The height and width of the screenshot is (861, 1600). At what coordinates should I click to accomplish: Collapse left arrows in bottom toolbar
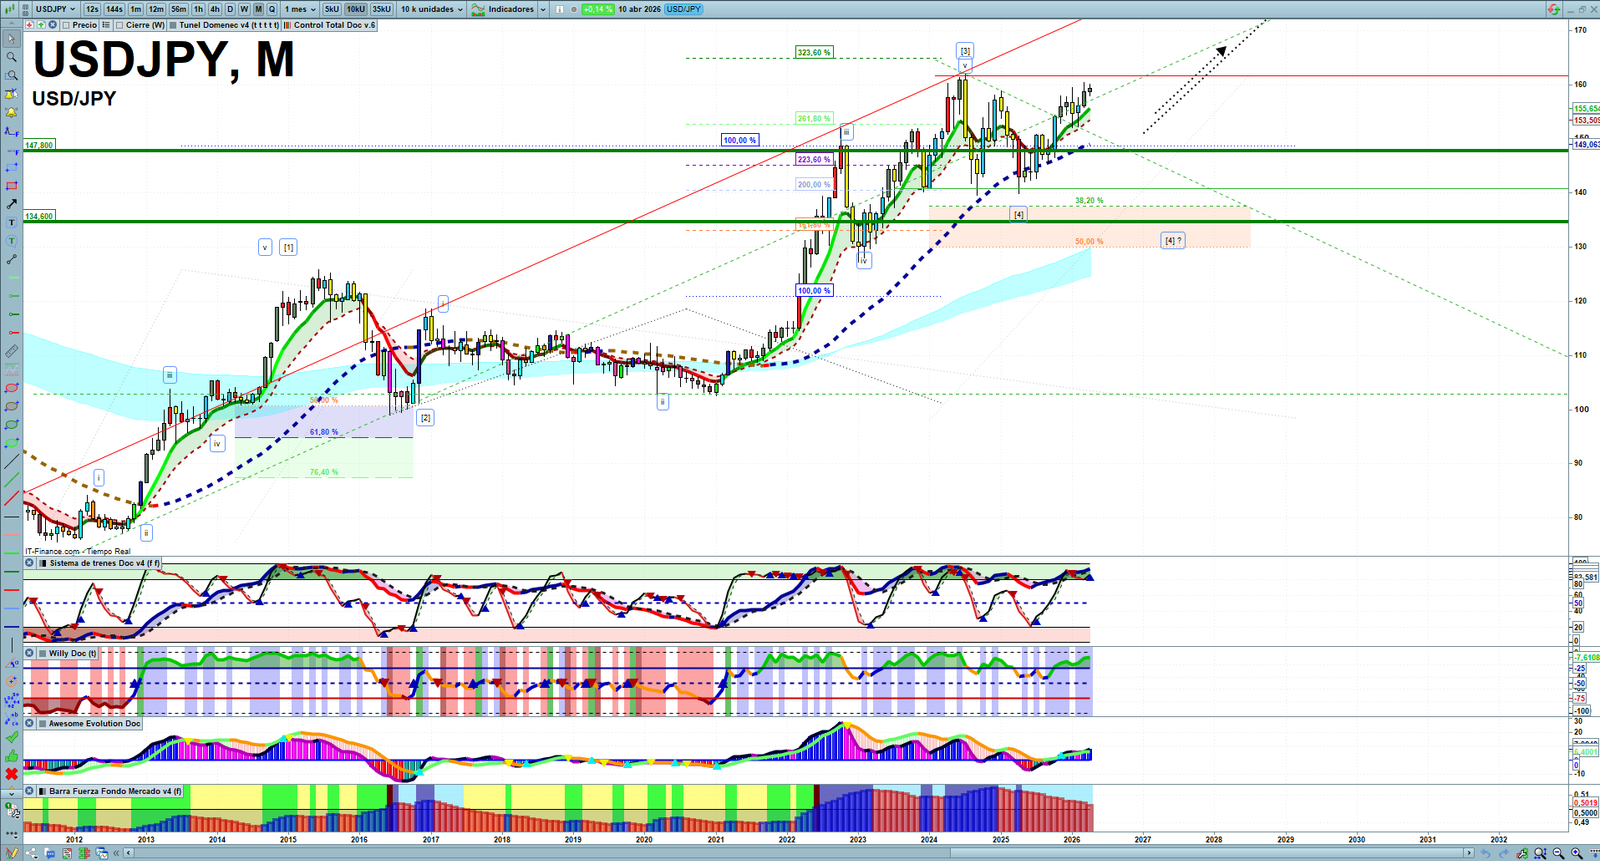[117, 853]
